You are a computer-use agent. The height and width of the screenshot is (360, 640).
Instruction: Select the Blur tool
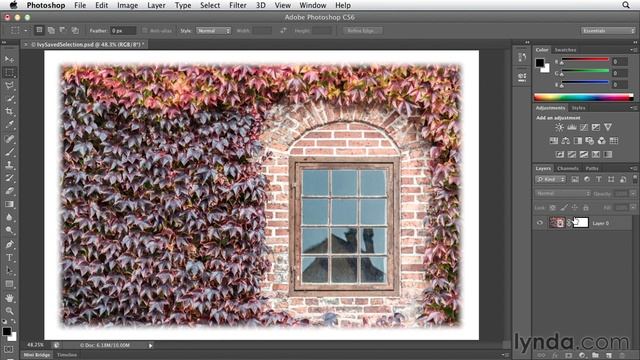click(x=9, y=217)
